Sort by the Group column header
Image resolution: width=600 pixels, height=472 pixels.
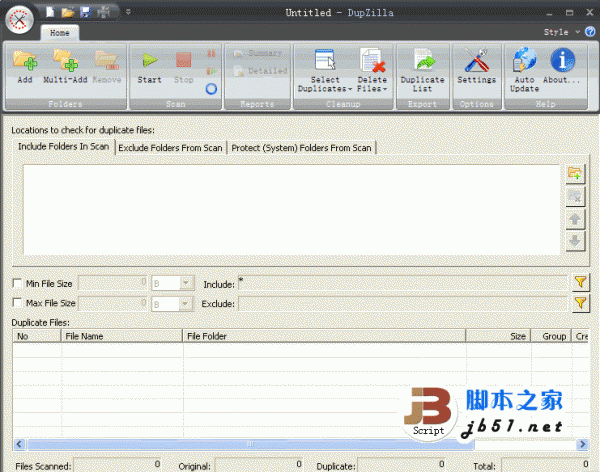coord(551,336)
